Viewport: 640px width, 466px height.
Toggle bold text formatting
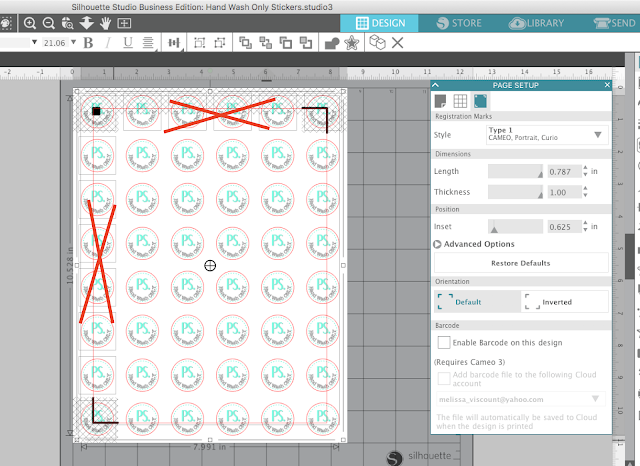(x=88, y=43)
